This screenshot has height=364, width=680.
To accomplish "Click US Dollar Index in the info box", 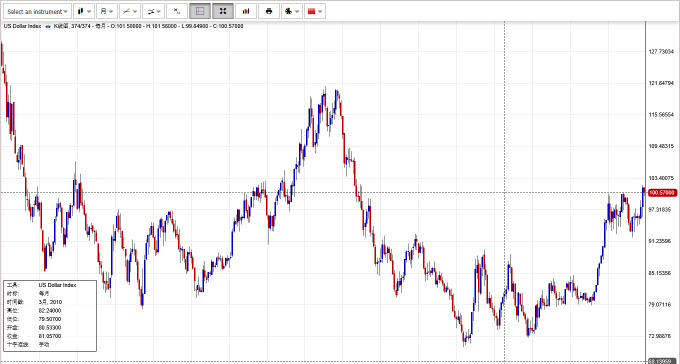I will [x=57, y=285].
